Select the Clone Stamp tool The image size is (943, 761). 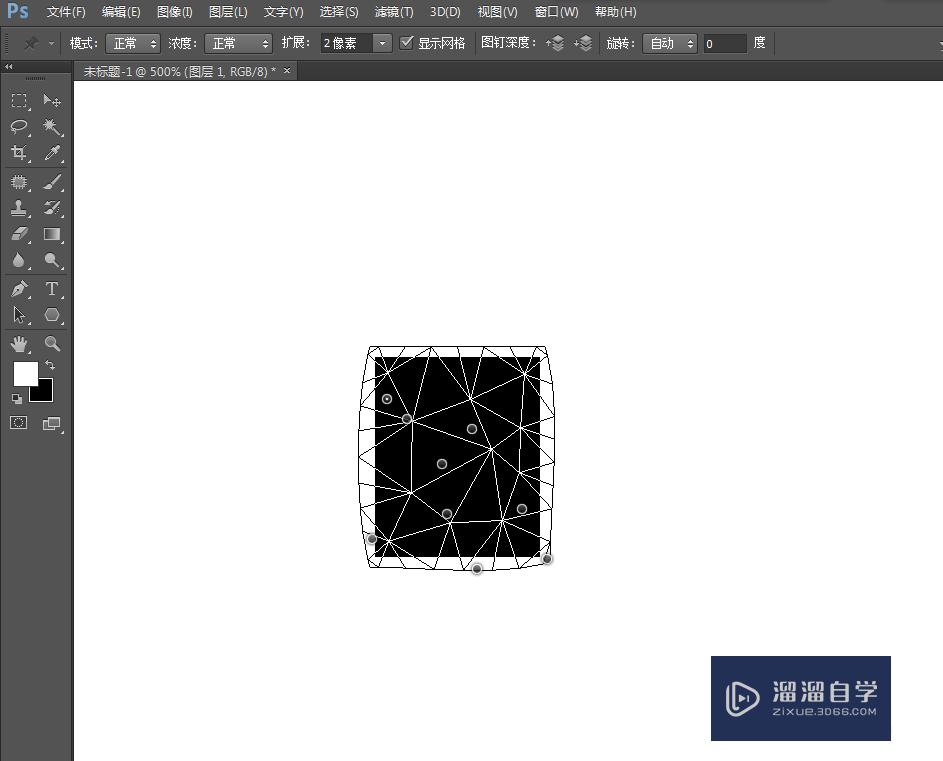(19, 208)
